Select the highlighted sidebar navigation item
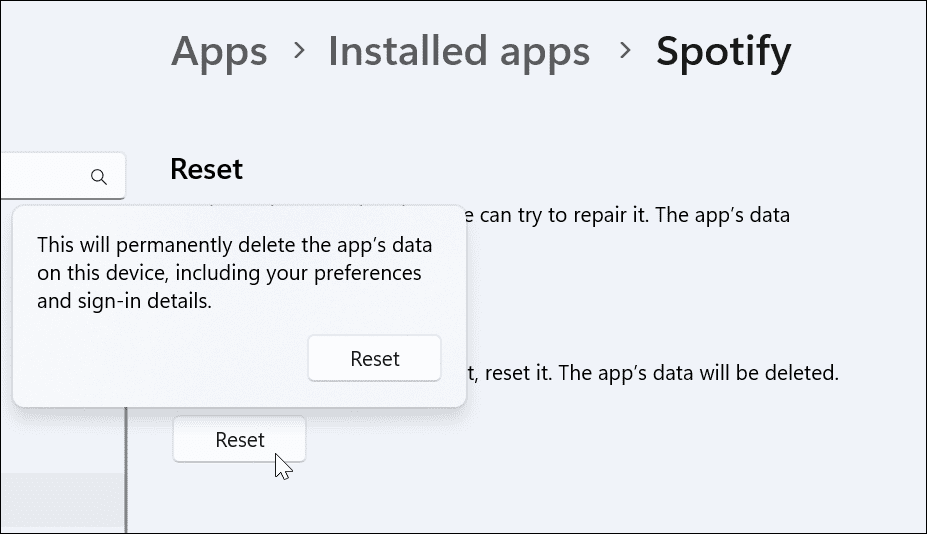This screenshot has height=534, width=927. pyautogui.click(x=60, y=498)
